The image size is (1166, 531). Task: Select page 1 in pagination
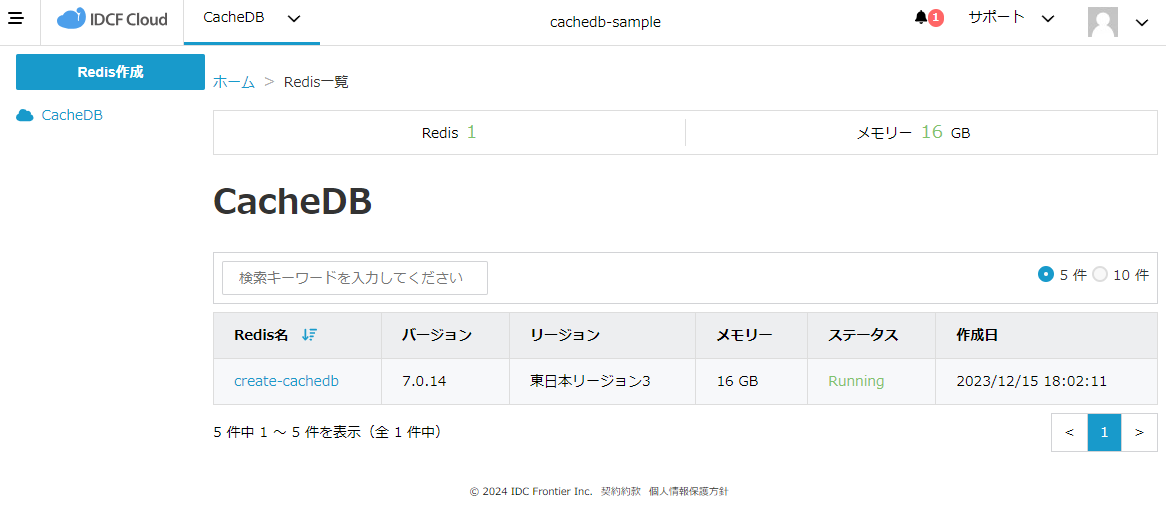pyautogui.click(x=1104, y=432)
